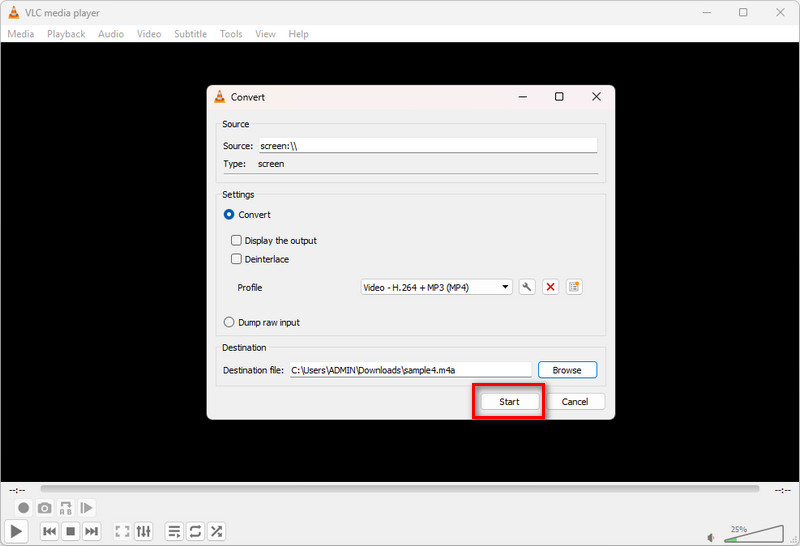Enable Display the output checkbox
Screen dimensions: 800x546
click(236, 240)
